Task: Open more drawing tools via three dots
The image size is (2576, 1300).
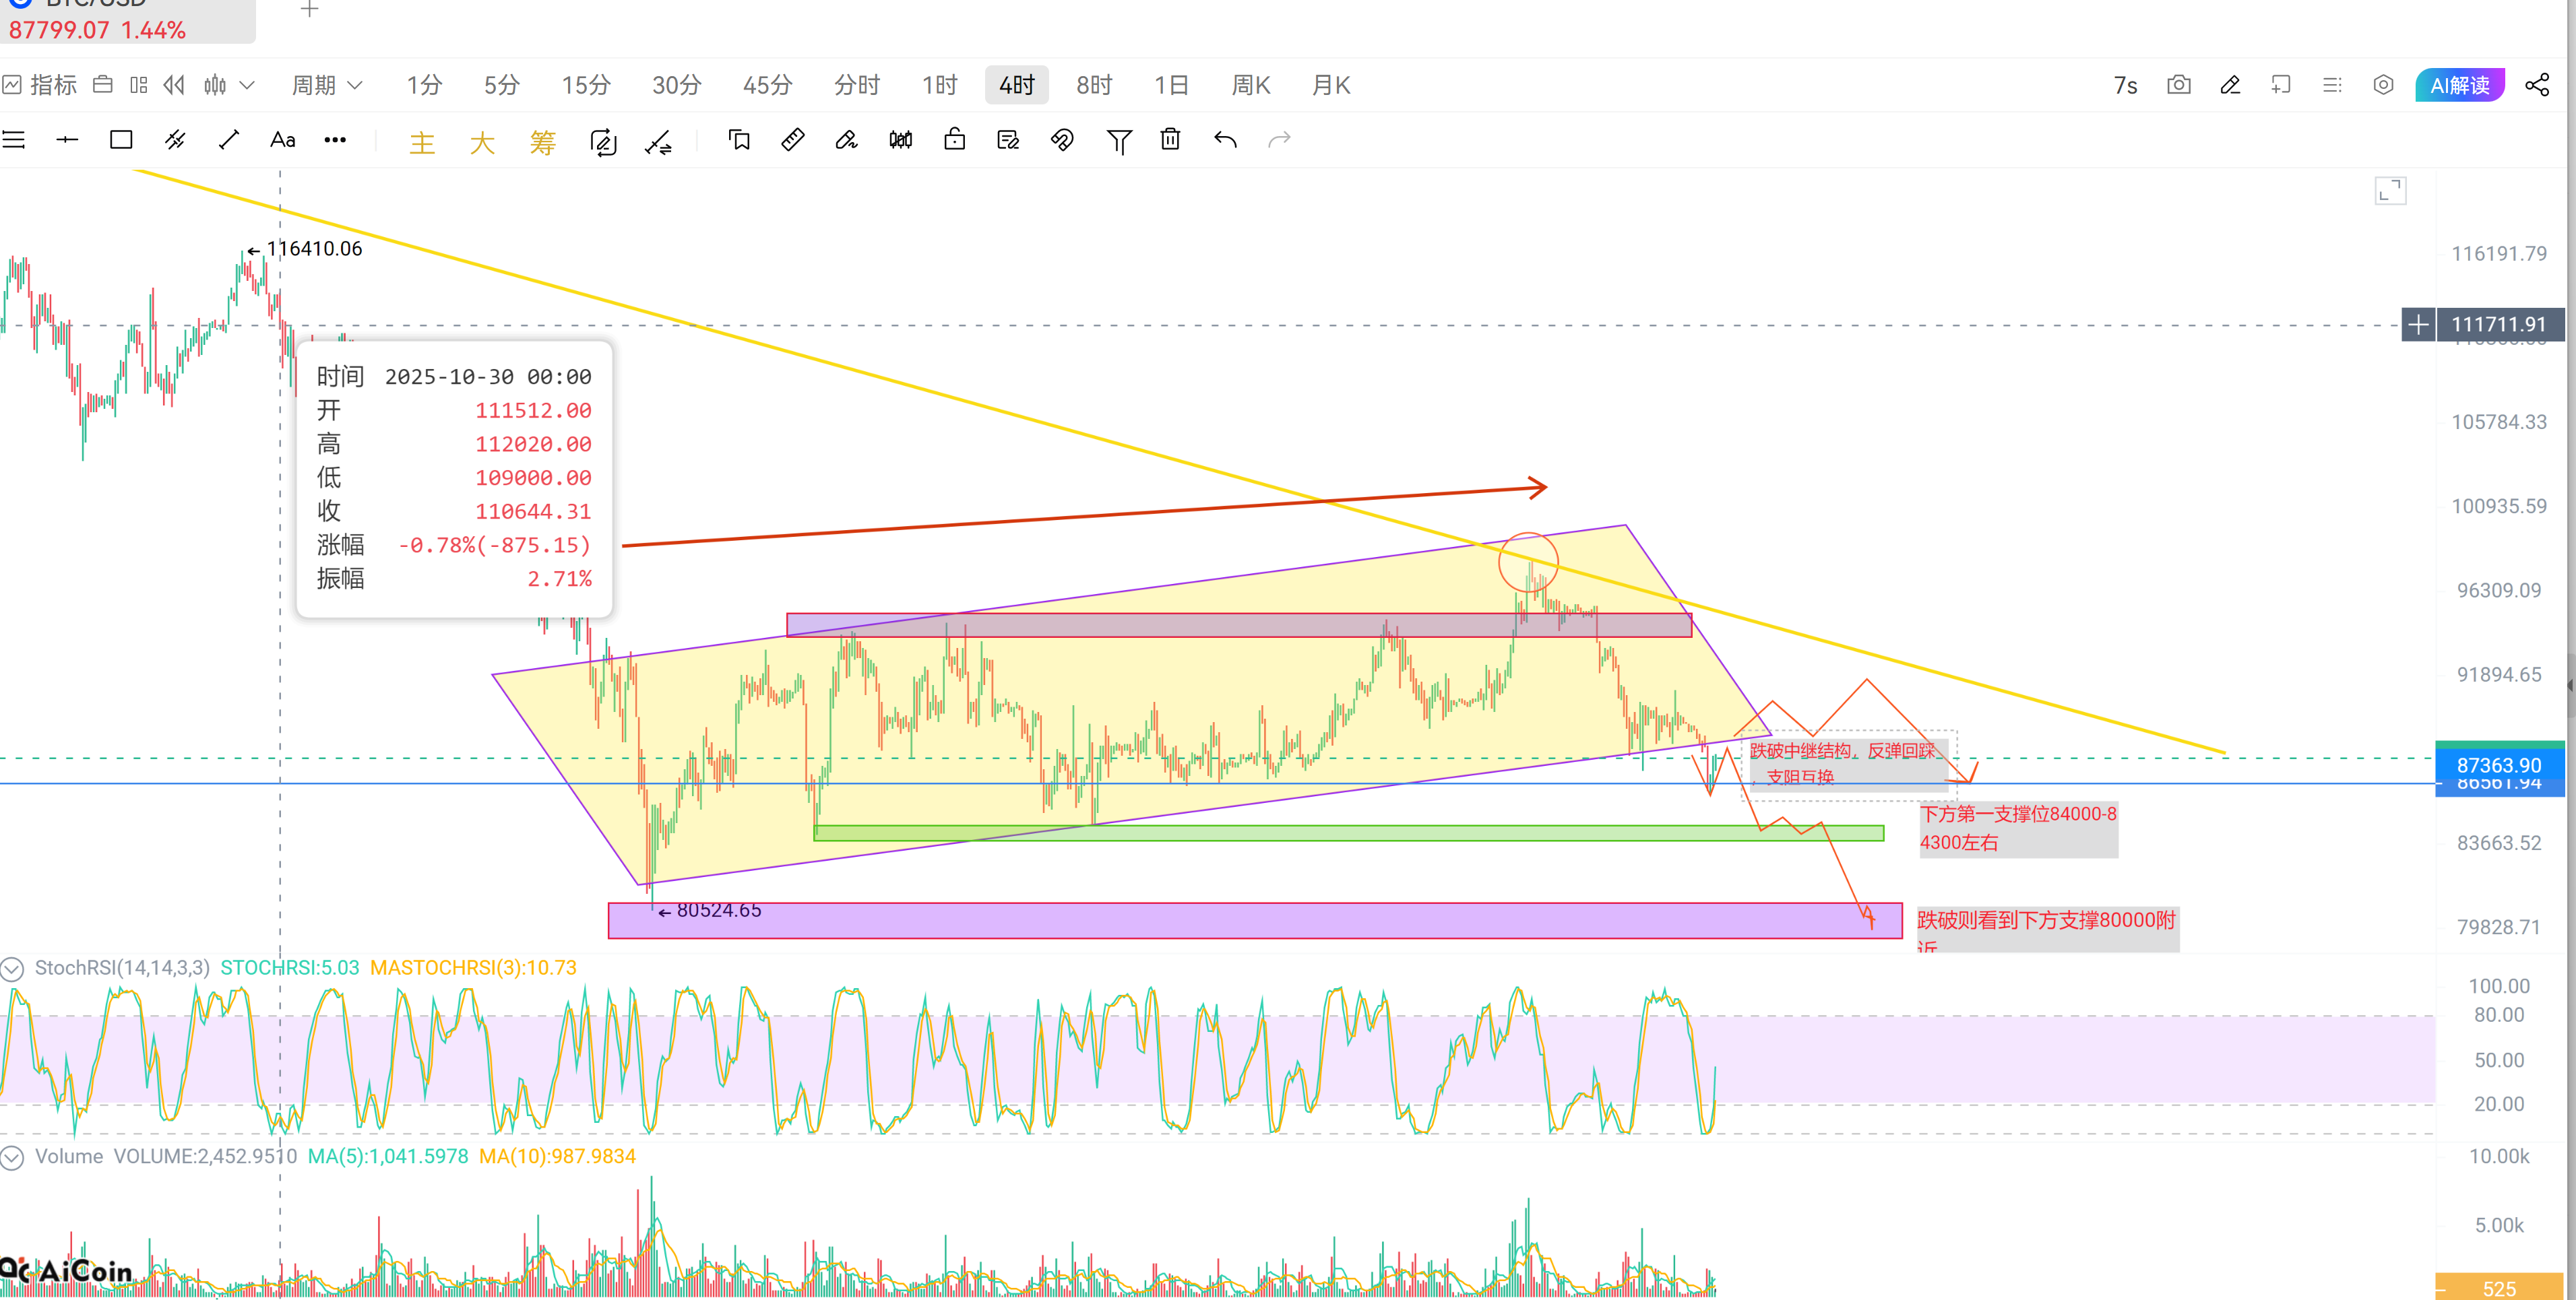Action: (x=335, y=140)
